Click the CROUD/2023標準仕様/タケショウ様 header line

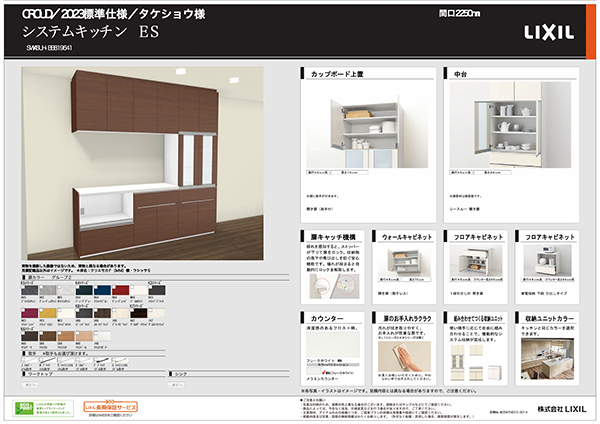(114, 14)
